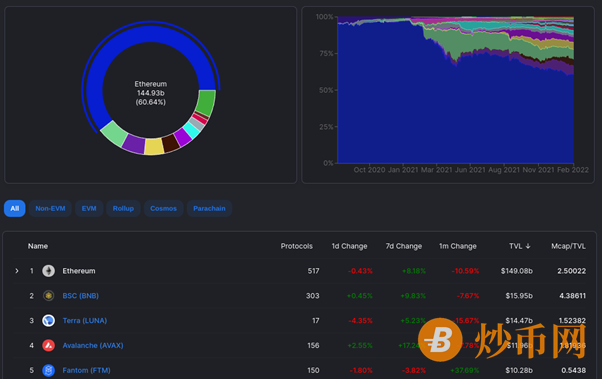The width and height of the screenshot is (602, 379).
Task: Open the BSC (BNB) chain link
Action: coord(81,296)
